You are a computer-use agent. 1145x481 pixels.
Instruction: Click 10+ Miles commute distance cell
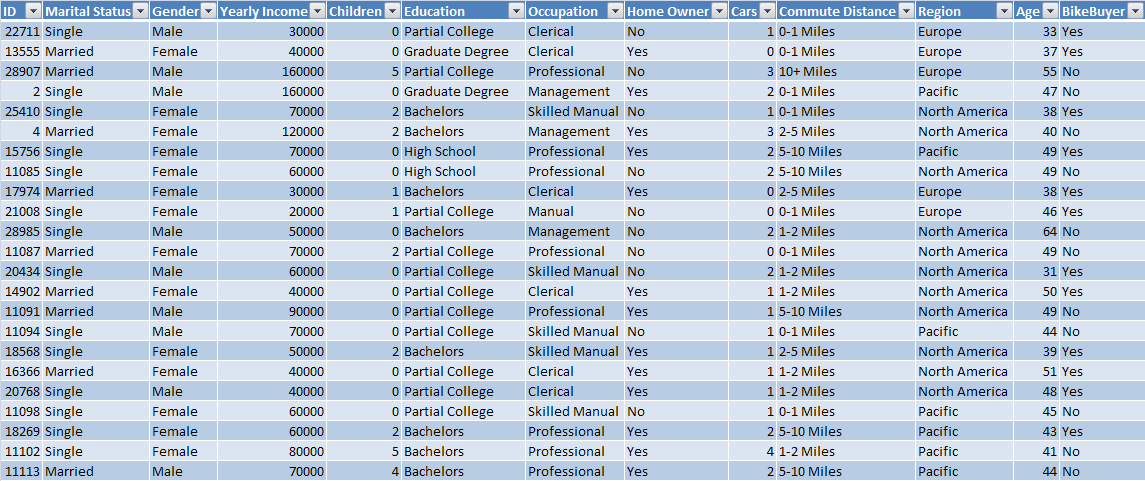[x=846, y=72]
